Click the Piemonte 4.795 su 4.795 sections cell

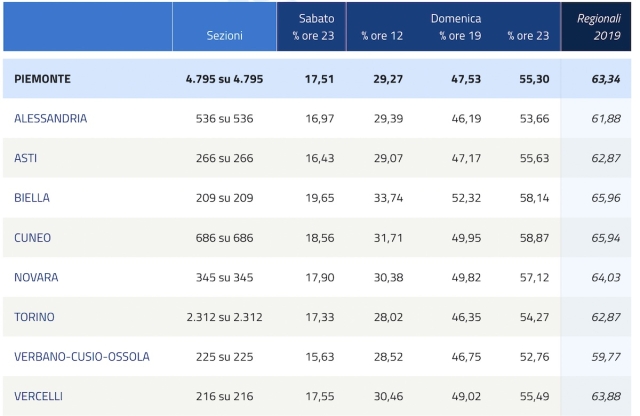[224, 78]
